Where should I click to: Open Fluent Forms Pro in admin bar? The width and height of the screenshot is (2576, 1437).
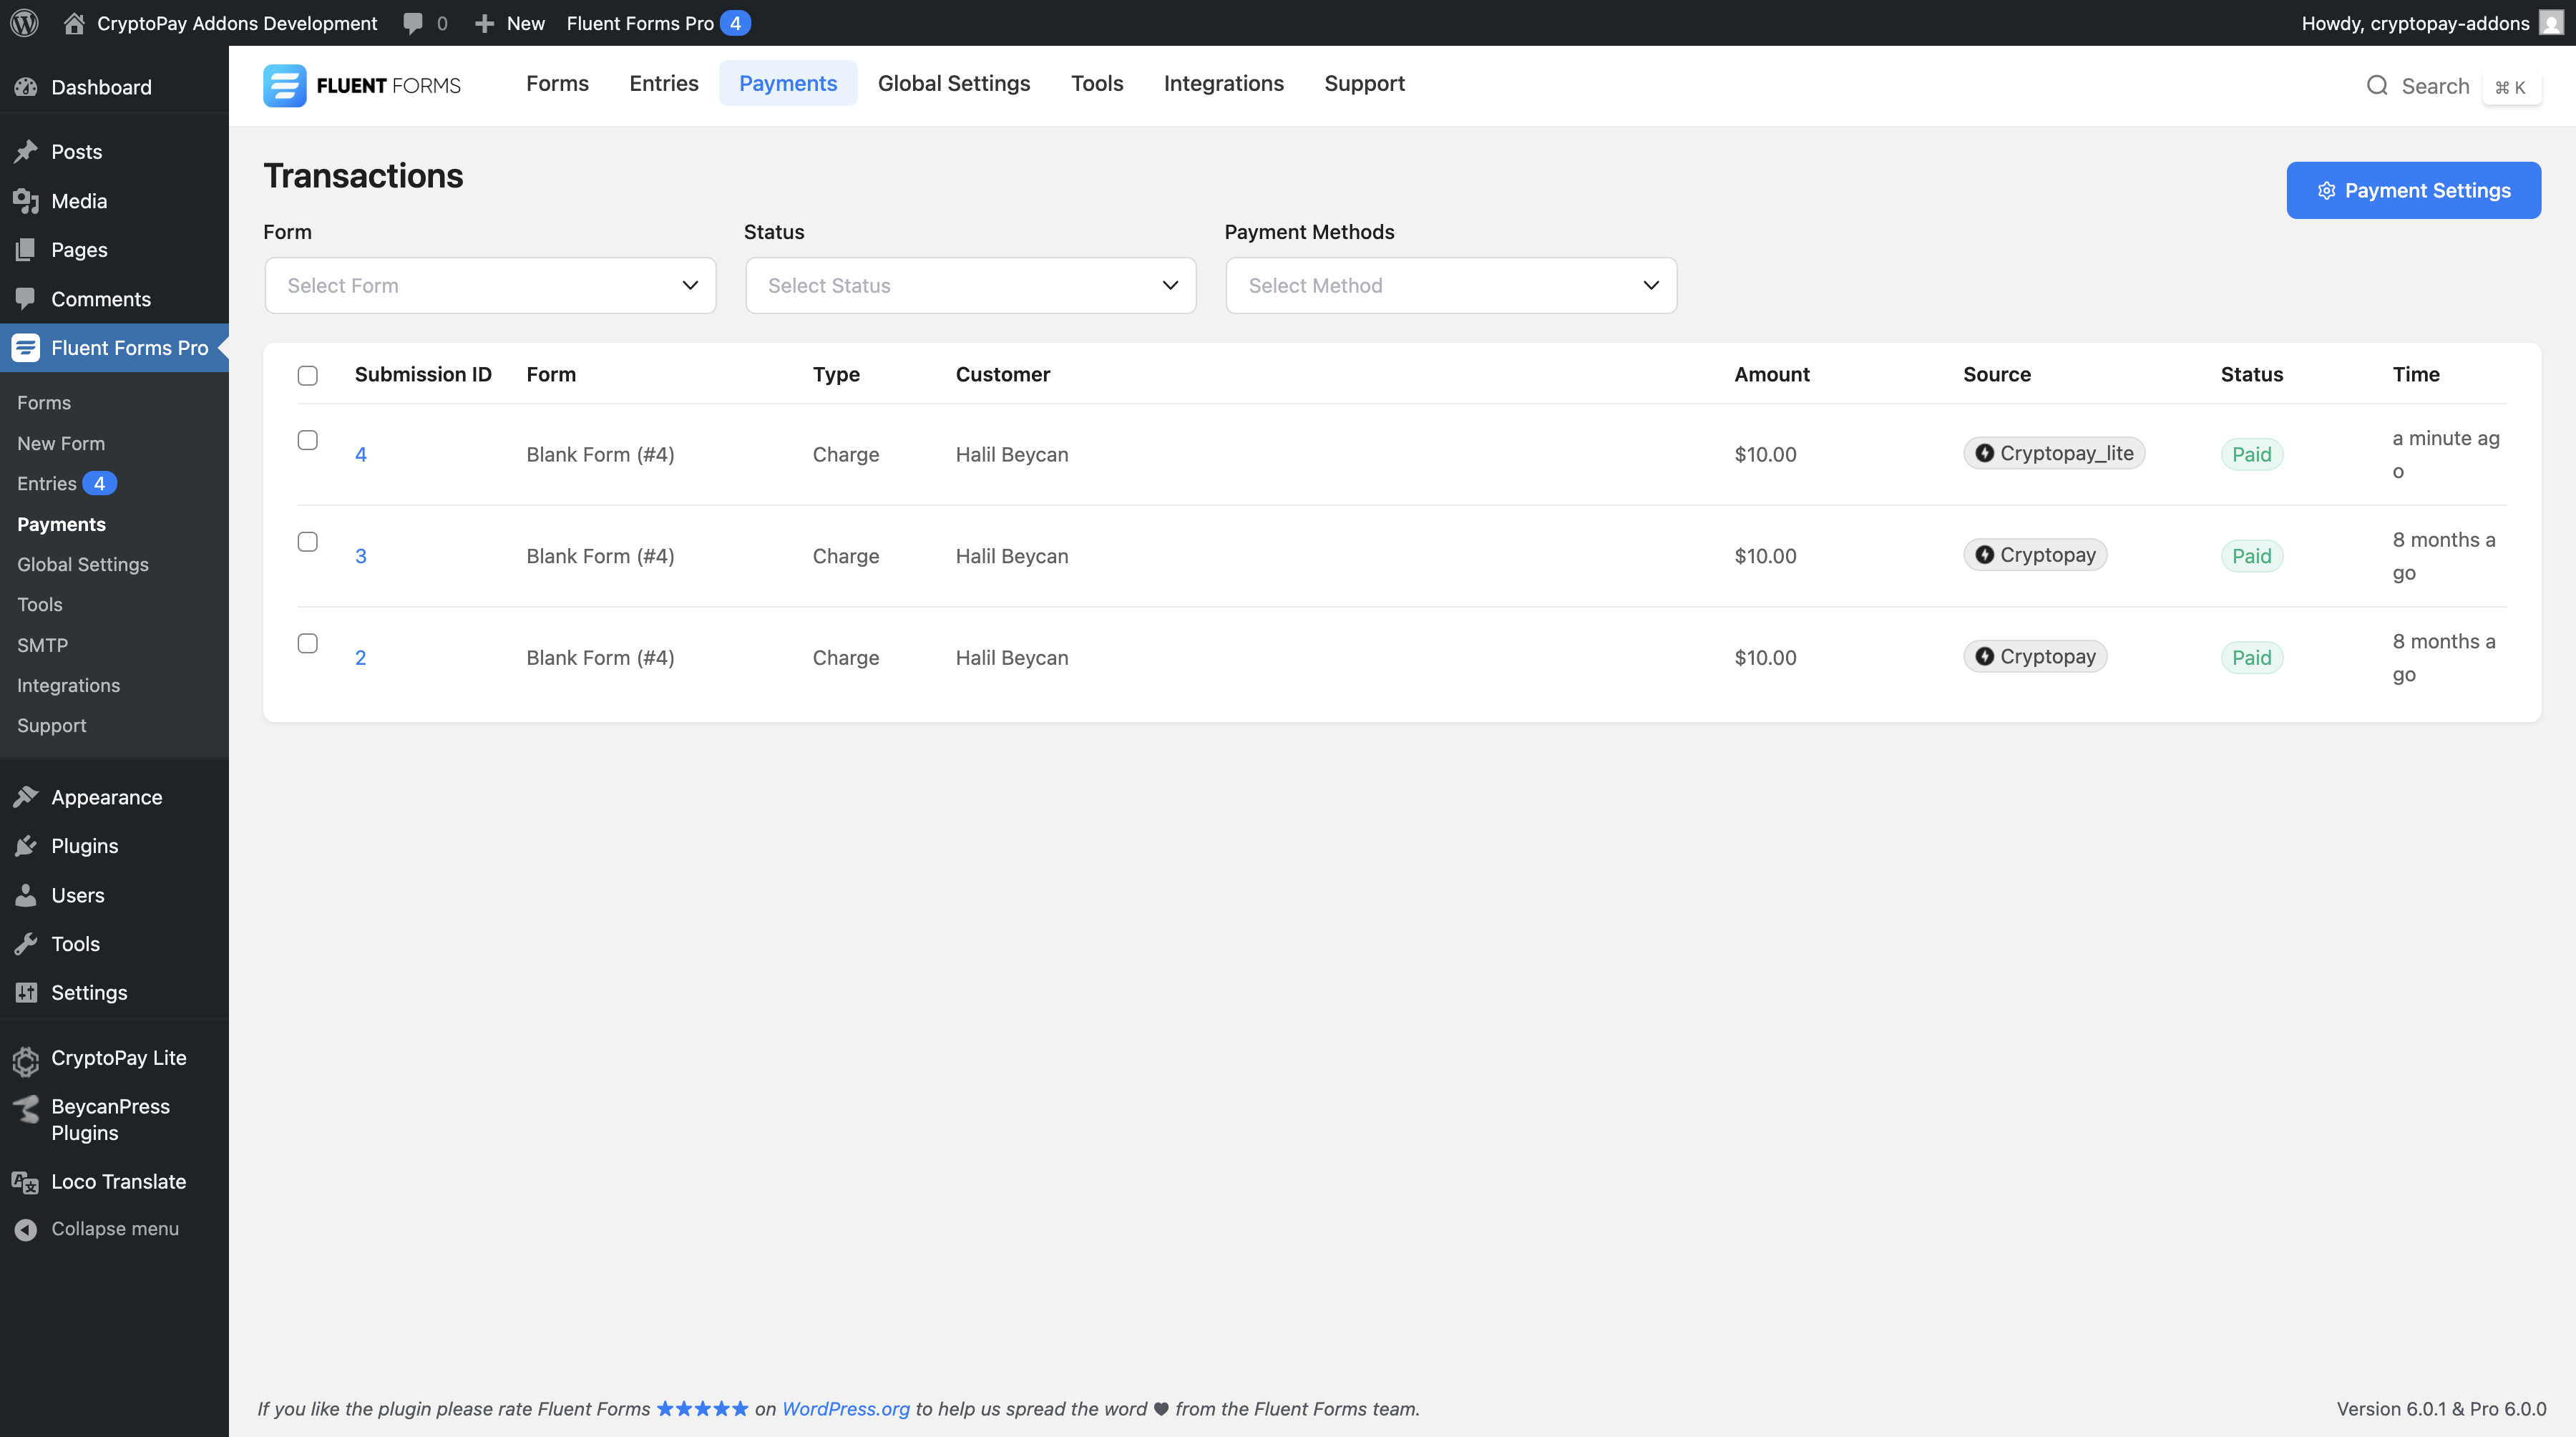[x=658, y=23]
